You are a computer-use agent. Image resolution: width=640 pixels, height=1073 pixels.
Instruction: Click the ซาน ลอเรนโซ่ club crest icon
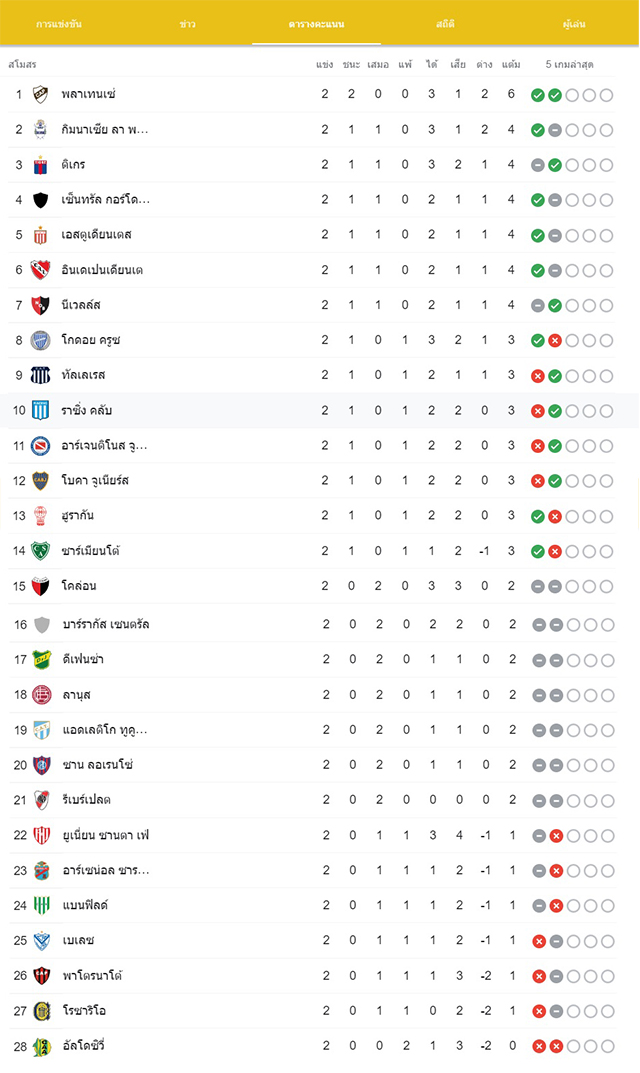click(x=42, y=764)
